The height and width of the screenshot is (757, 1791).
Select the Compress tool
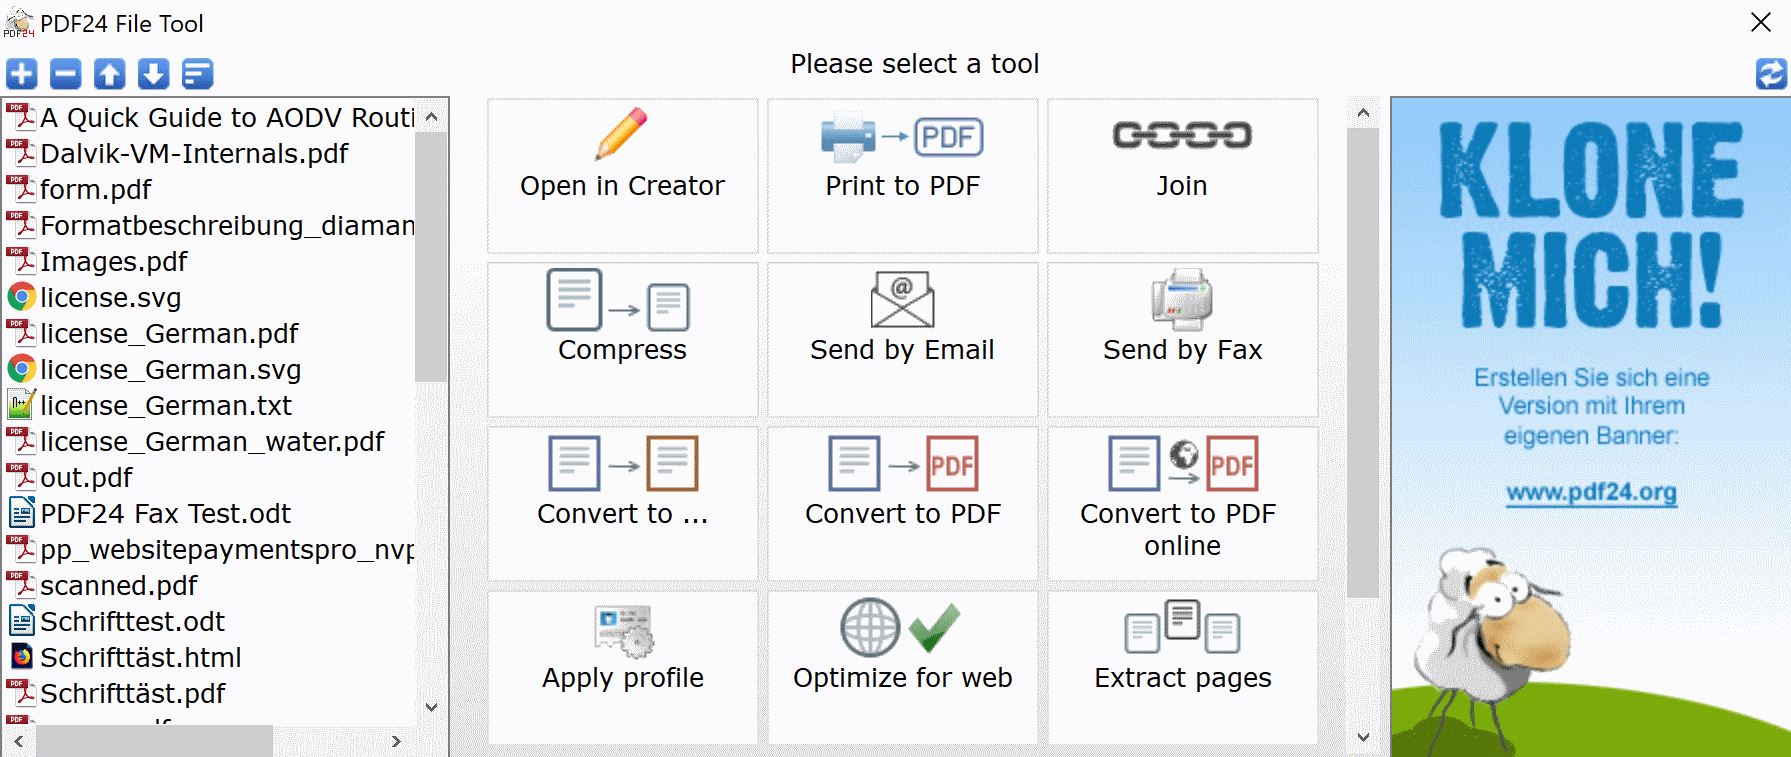623,339
